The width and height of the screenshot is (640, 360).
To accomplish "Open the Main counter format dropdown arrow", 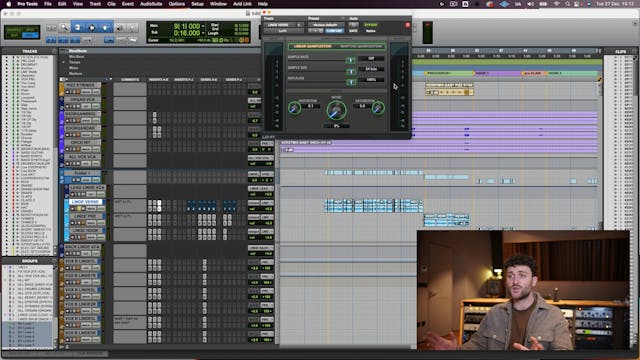I will point(204,27).
